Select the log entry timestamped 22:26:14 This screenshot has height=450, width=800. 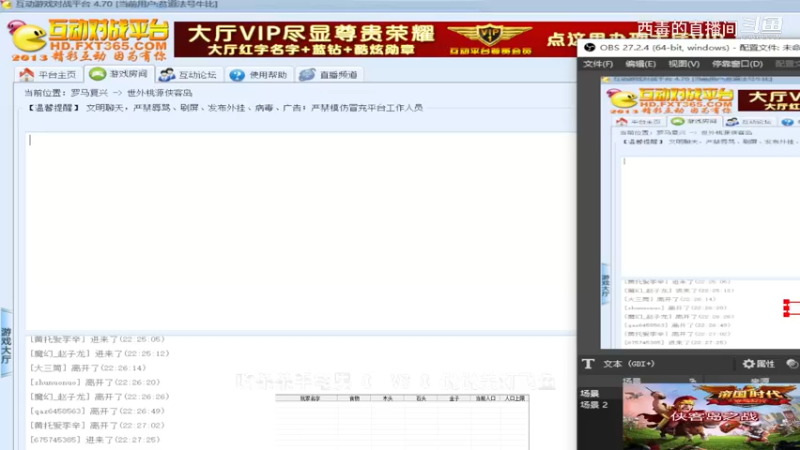88,368
